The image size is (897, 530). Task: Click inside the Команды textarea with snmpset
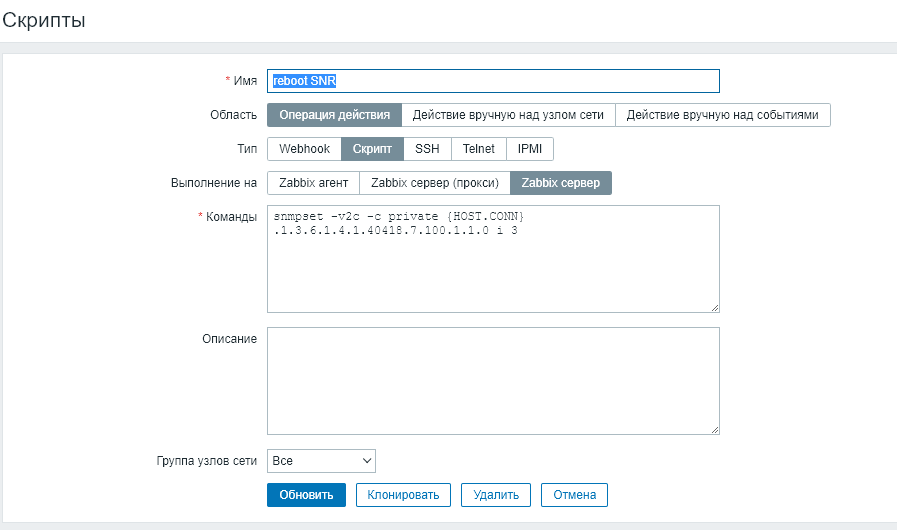(493, 259)
